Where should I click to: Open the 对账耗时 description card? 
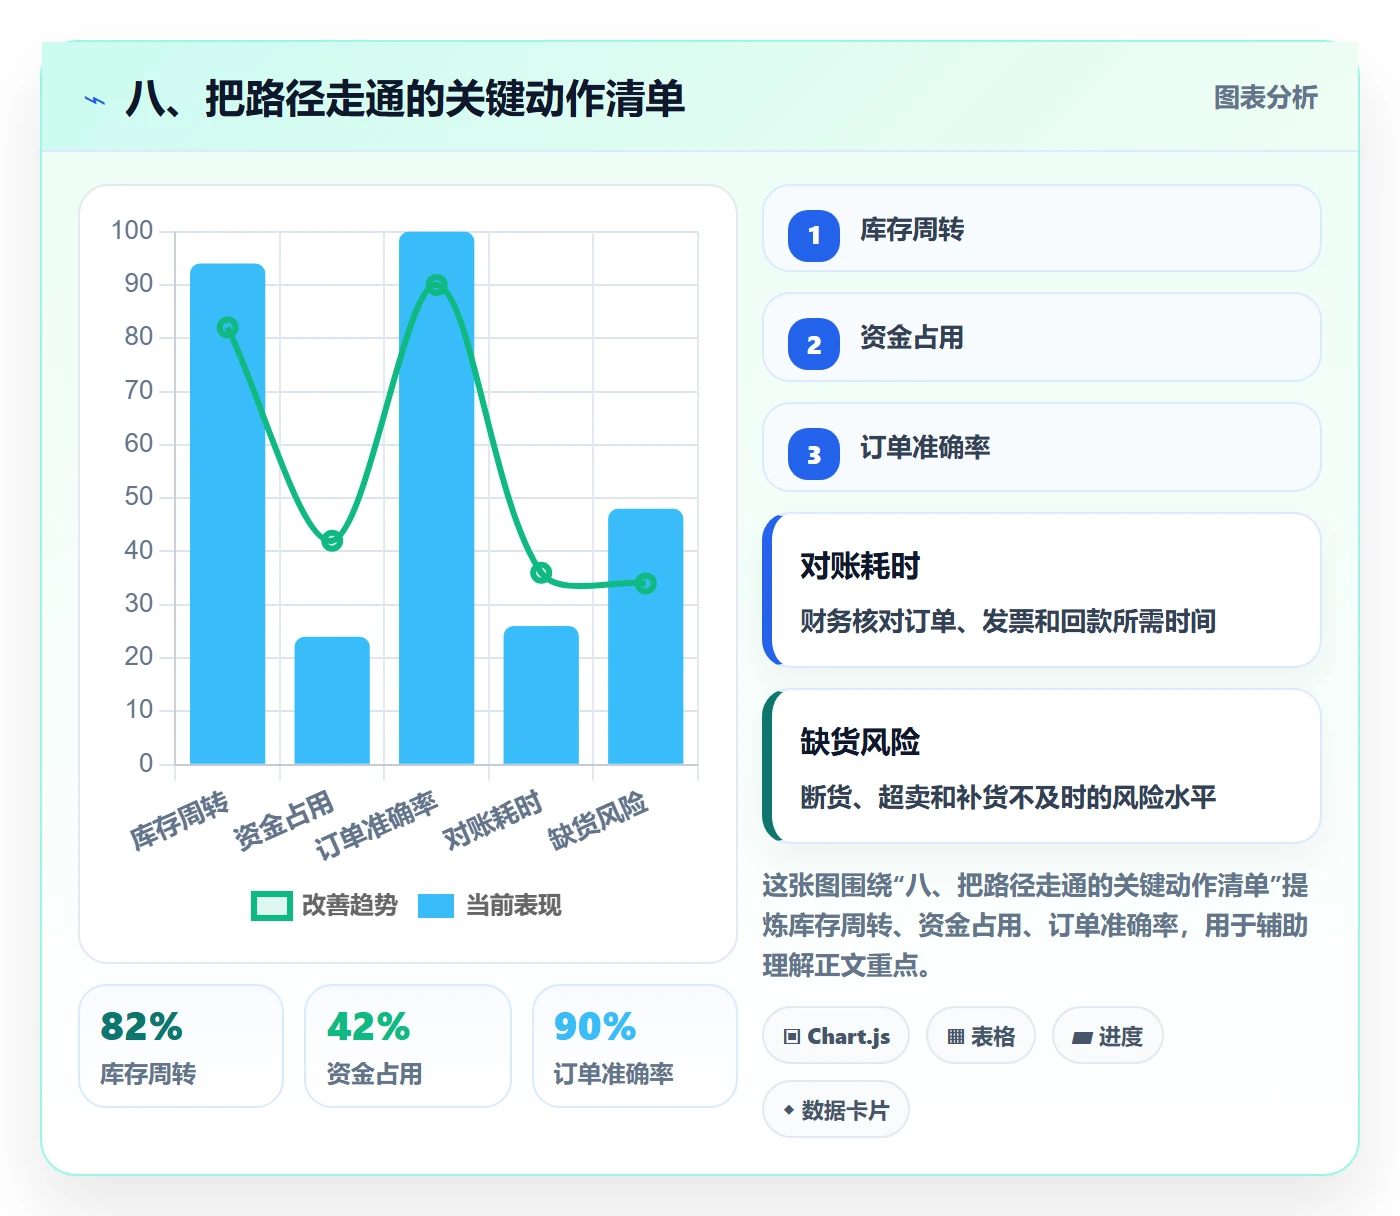[x=1042, y=590]
